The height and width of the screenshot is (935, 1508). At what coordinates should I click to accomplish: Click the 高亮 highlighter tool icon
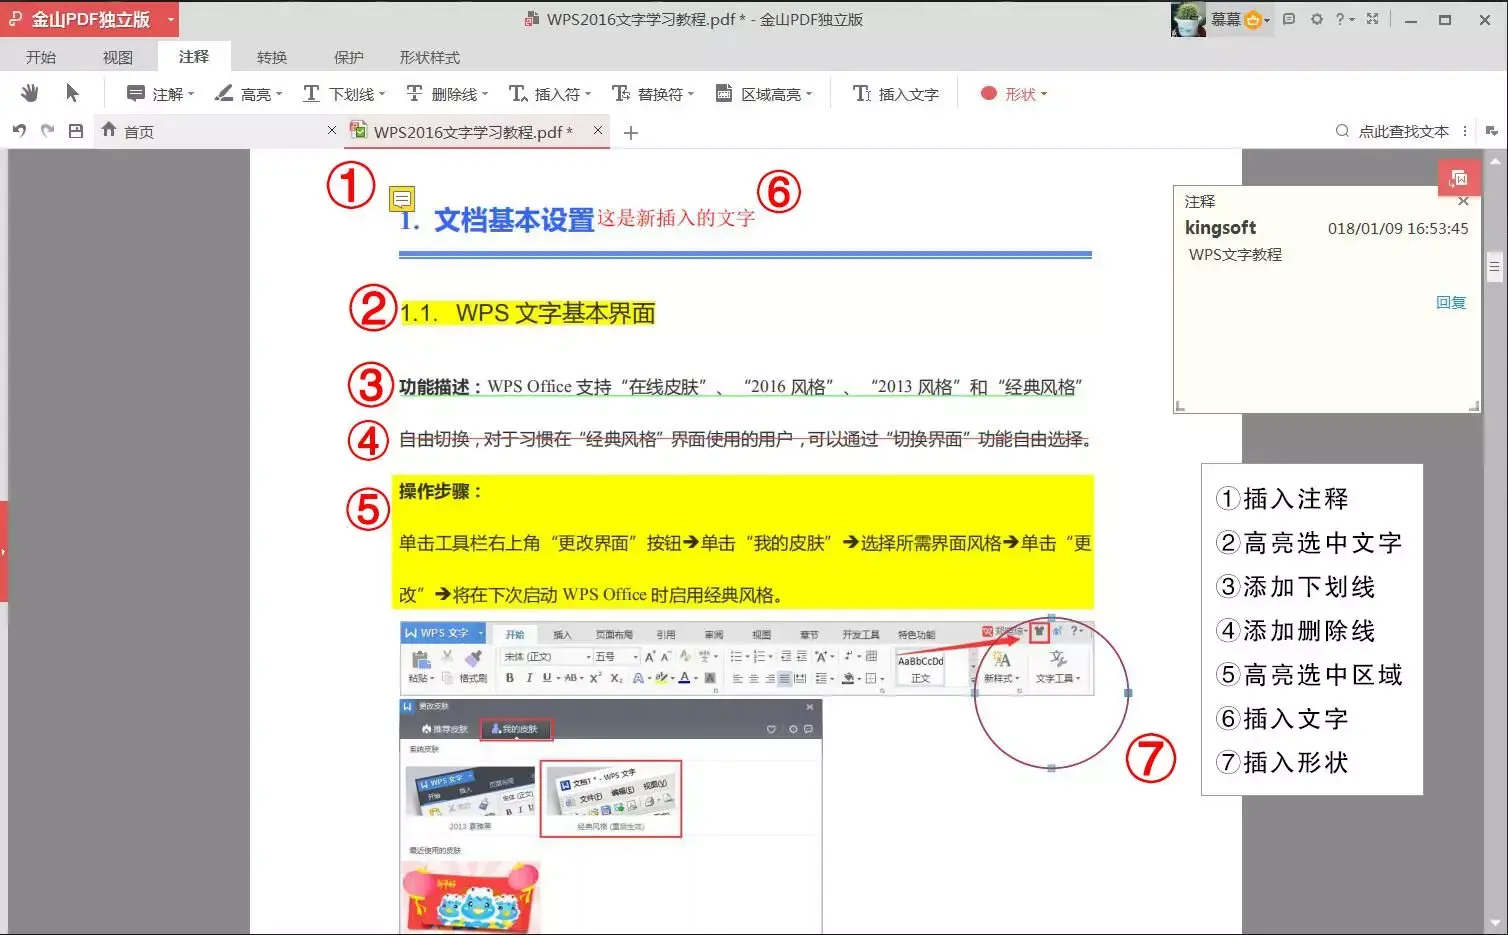pyautogui.click(x=224, y=93)
